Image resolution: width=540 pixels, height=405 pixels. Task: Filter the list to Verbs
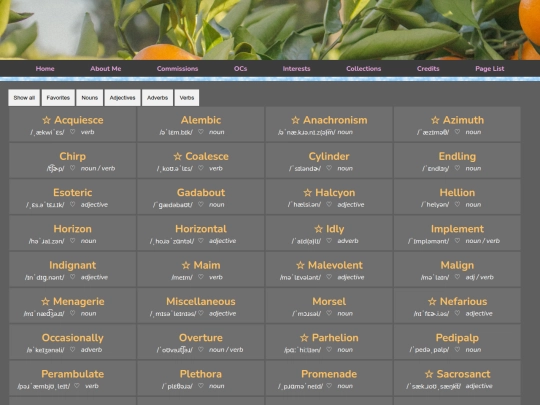[187, 98]
